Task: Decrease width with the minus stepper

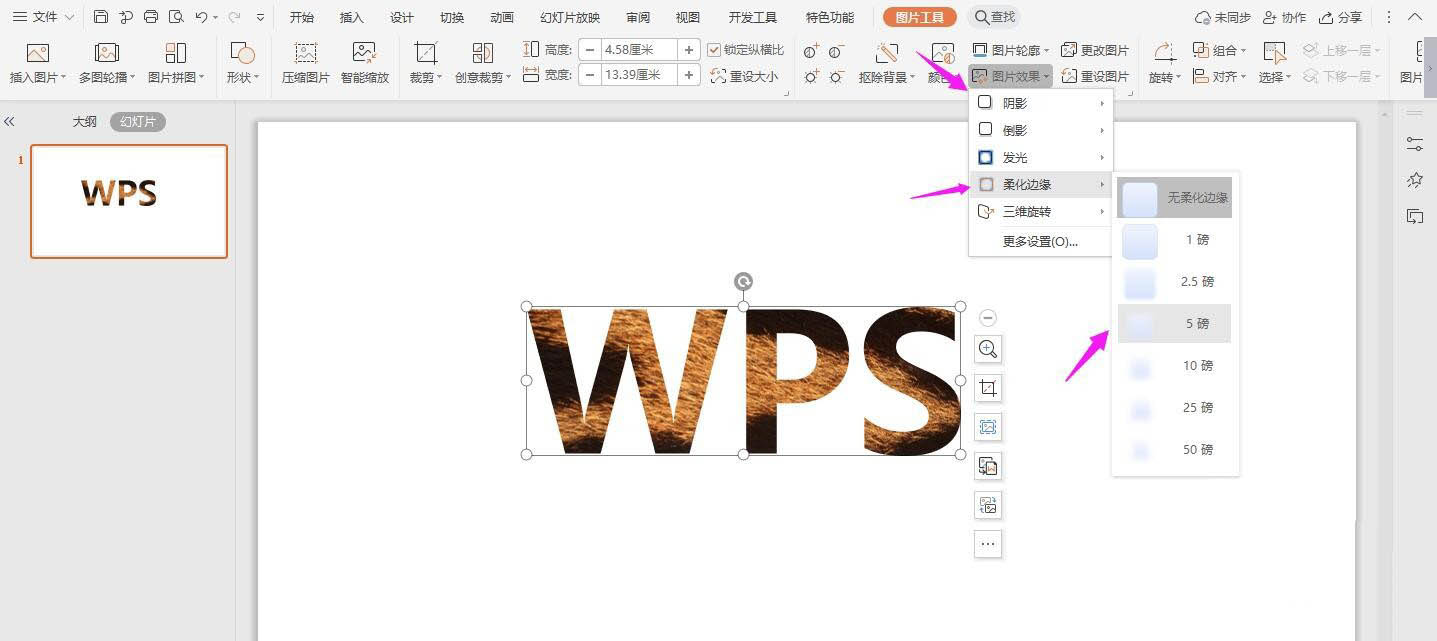Action: point(590,75)
